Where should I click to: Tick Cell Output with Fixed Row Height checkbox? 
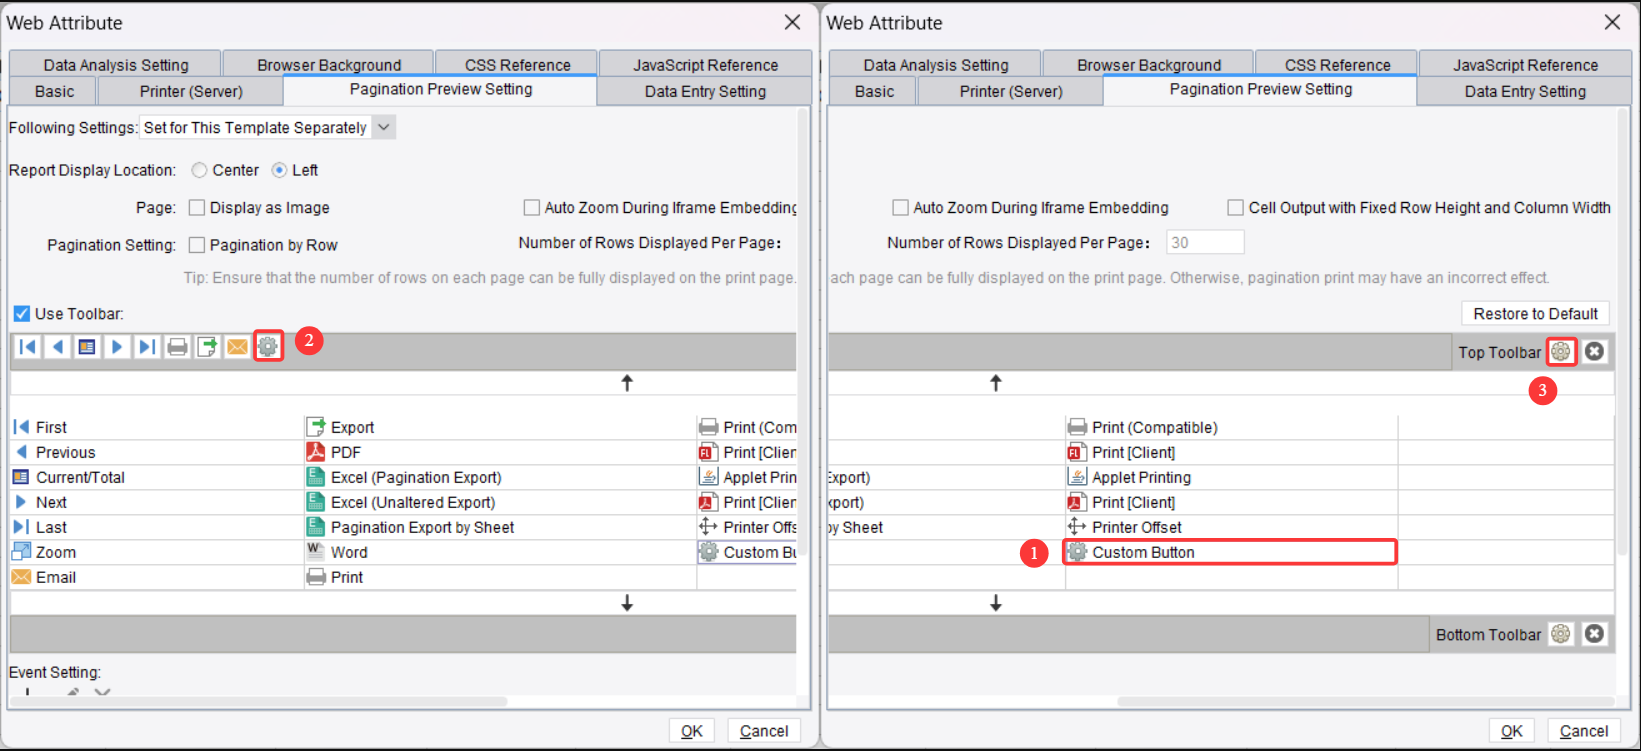point(1236,208)
